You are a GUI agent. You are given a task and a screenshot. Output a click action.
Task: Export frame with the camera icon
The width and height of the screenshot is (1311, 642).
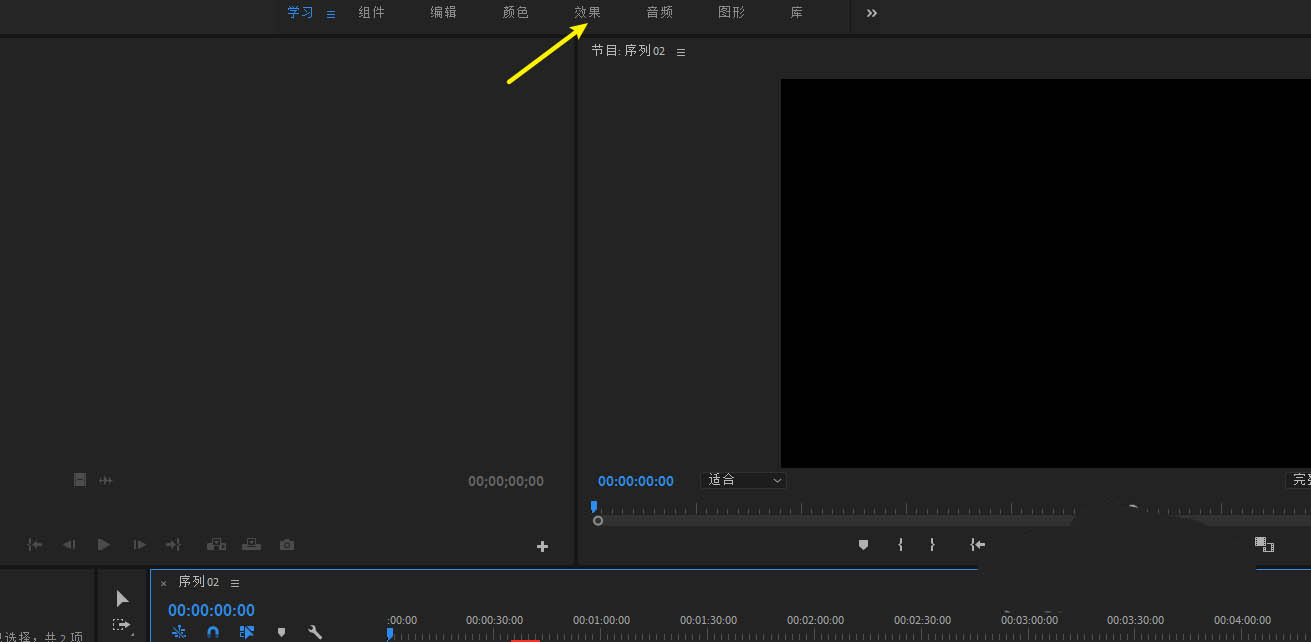pyautogui.click(x=287, y=545)
